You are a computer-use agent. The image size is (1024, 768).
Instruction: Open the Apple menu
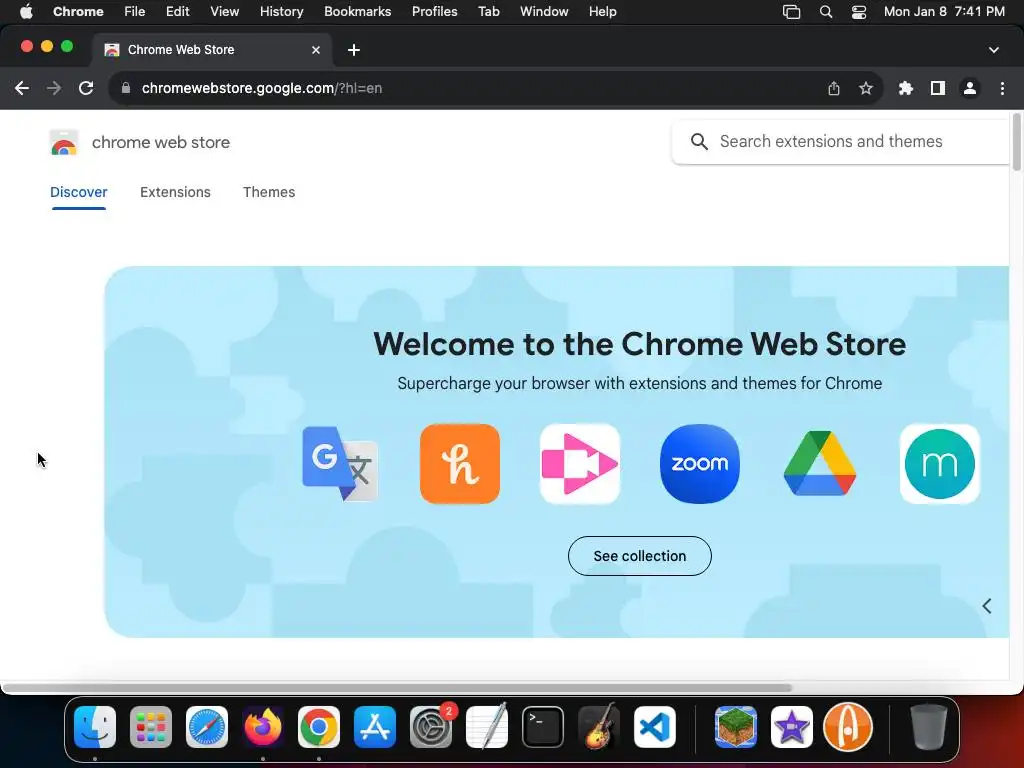click(26, 12)
